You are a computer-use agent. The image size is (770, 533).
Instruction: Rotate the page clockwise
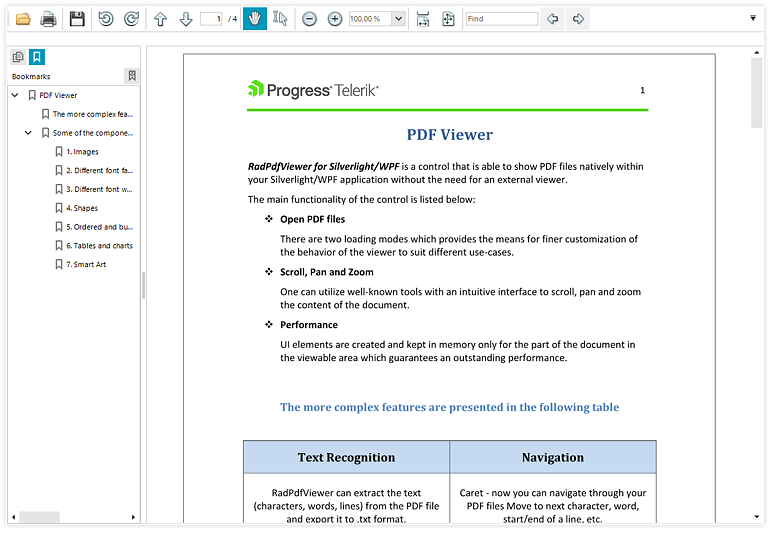[131, 19]
